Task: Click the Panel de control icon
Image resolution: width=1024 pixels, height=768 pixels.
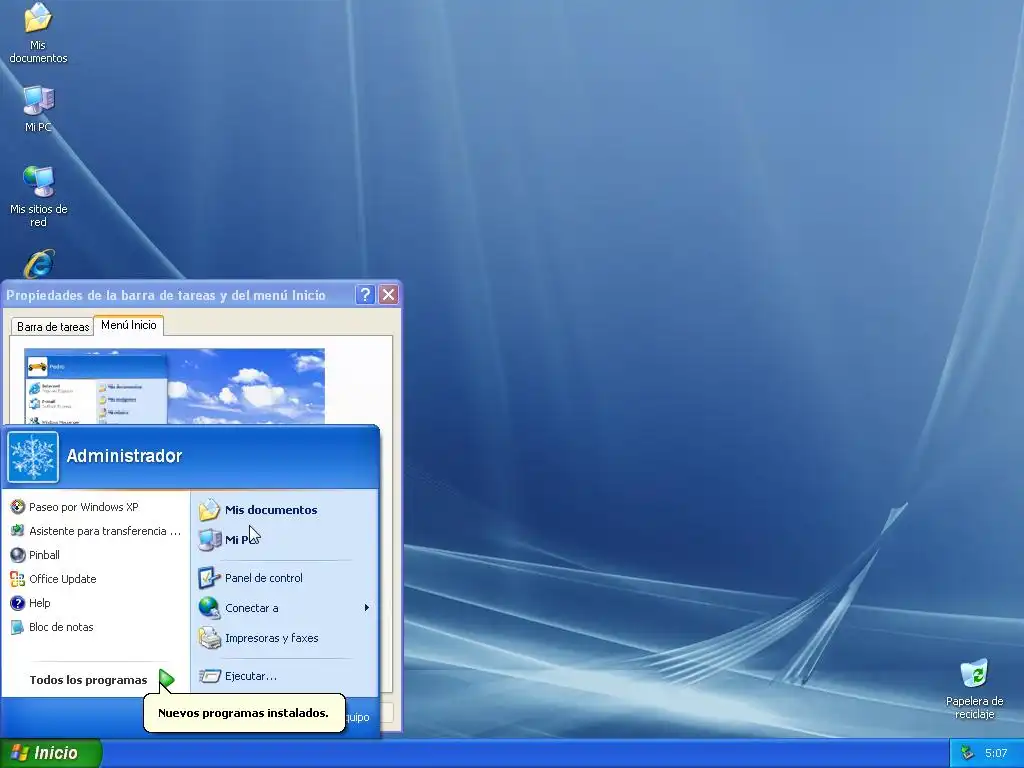Action: (209, 578)
